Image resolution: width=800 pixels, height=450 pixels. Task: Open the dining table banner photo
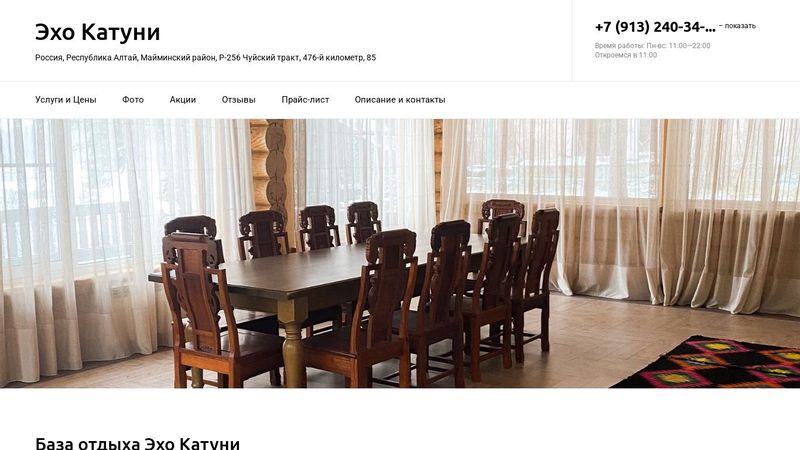click(x=400, y=253)
